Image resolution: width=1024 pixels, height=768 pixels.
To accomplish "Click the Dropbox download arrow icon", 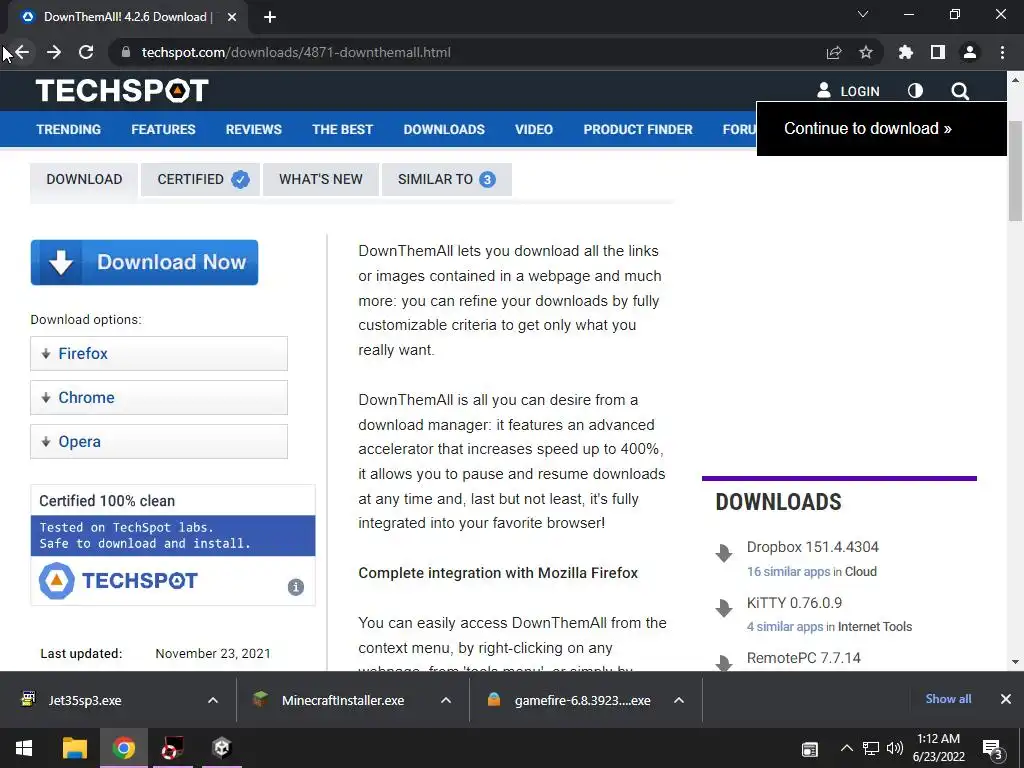I will pos(724,553).
